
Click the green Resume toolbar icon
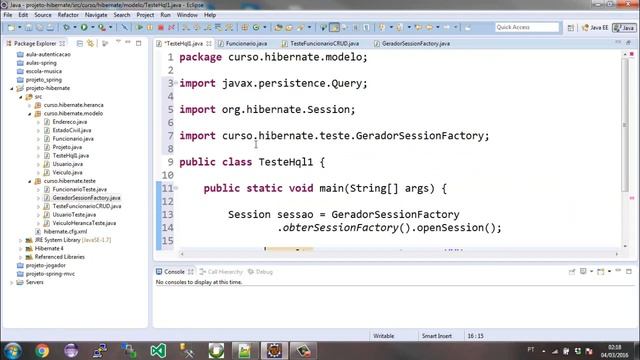140,27
